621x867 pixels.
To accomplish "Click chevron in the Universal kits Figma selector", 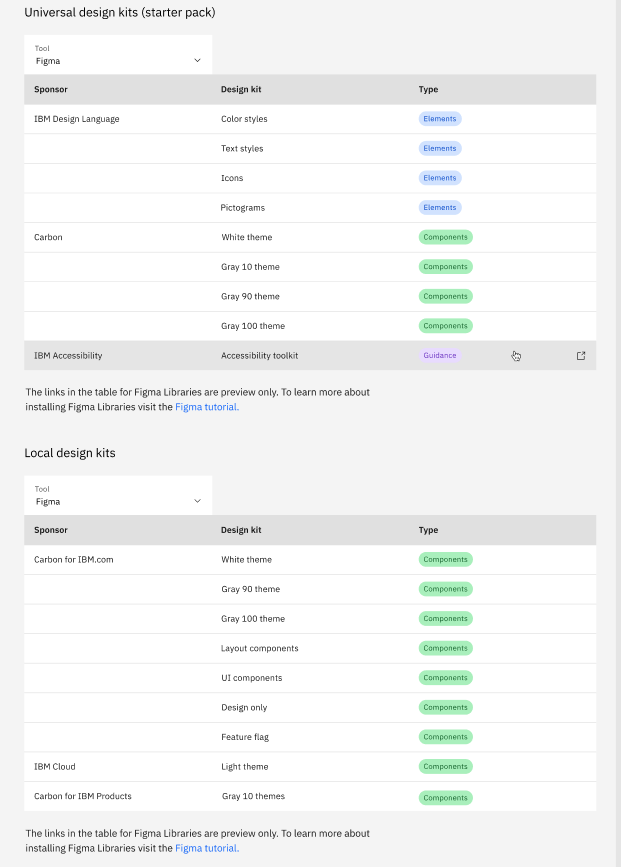I will (x=197, y=61).
